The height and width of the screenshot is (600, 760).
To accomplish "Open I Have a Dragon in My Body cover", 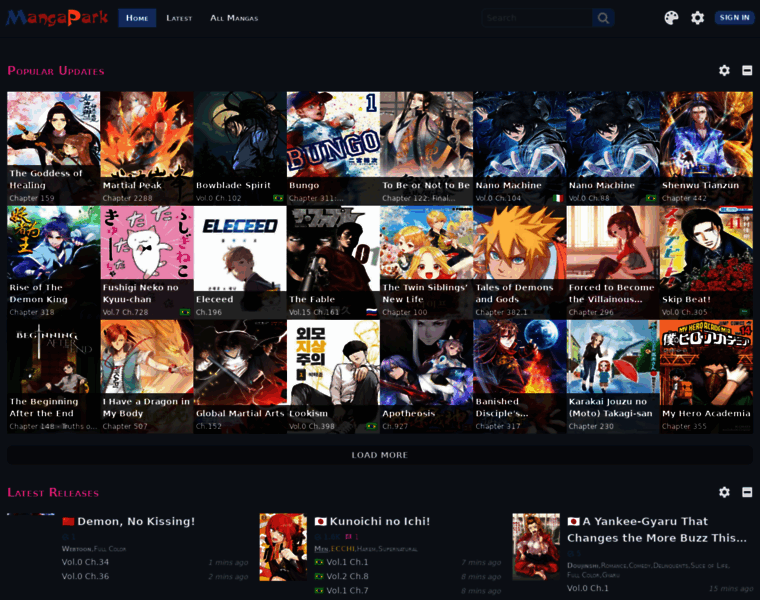I will coord(147,376).
